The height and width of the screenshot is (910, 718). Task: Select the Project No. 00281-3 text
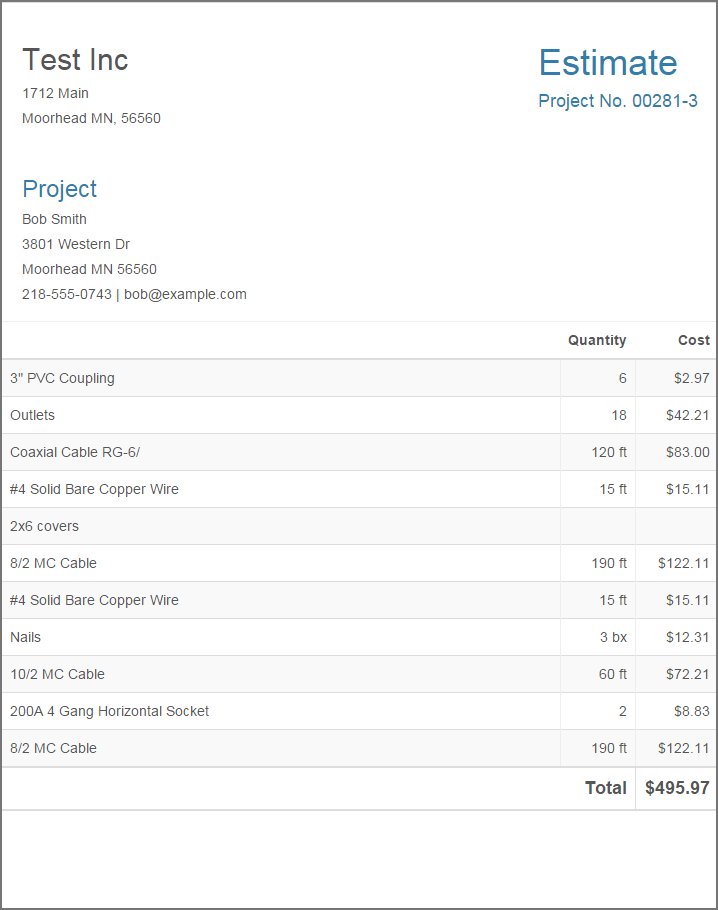pyautogui.click(x=618, y=101)
